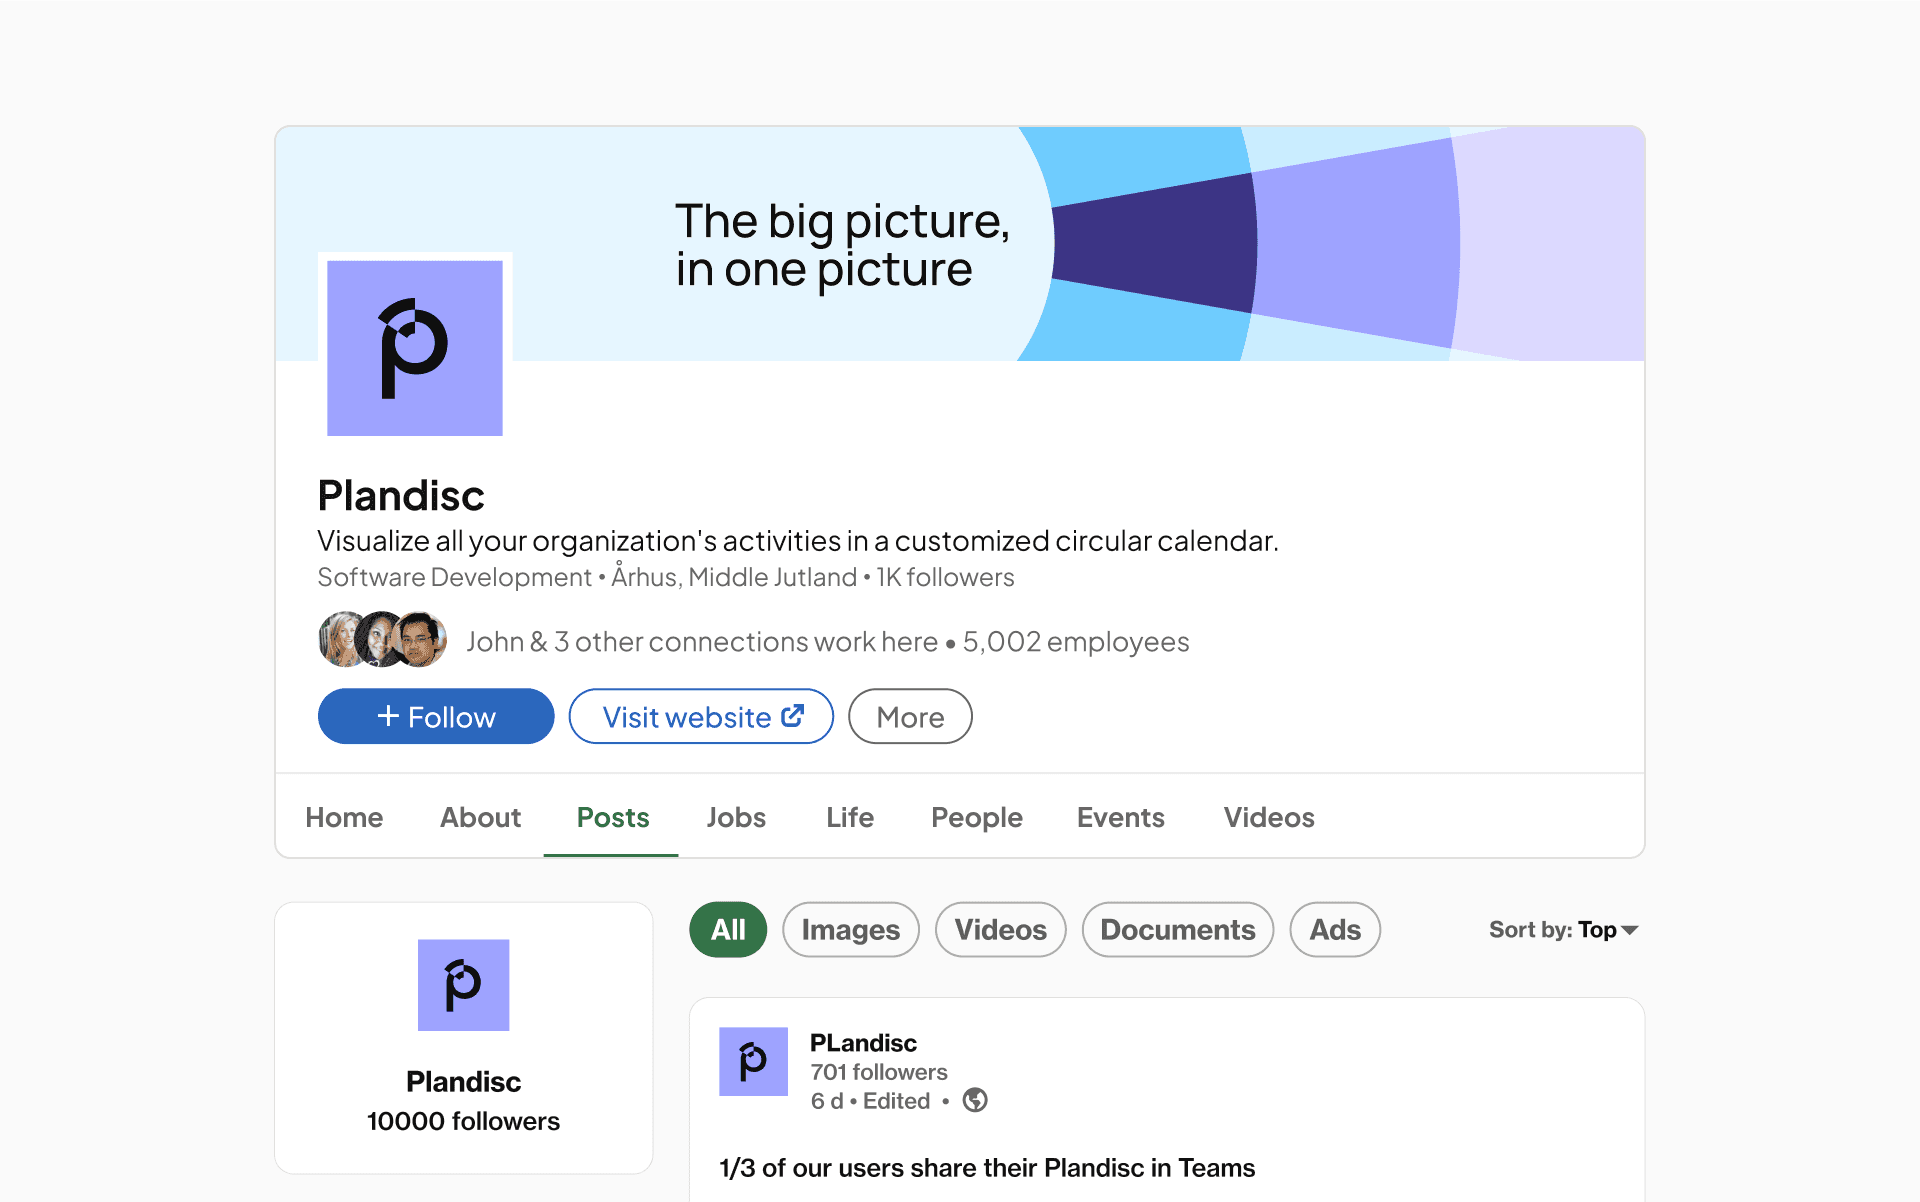The height and width of the screenshot is (1202, 1920).
Task: Switch to the About tab
Action: point(480,817)
